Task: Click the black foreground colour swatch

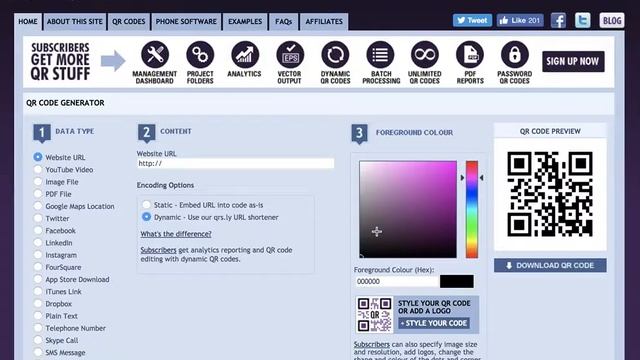Action: 457,281
